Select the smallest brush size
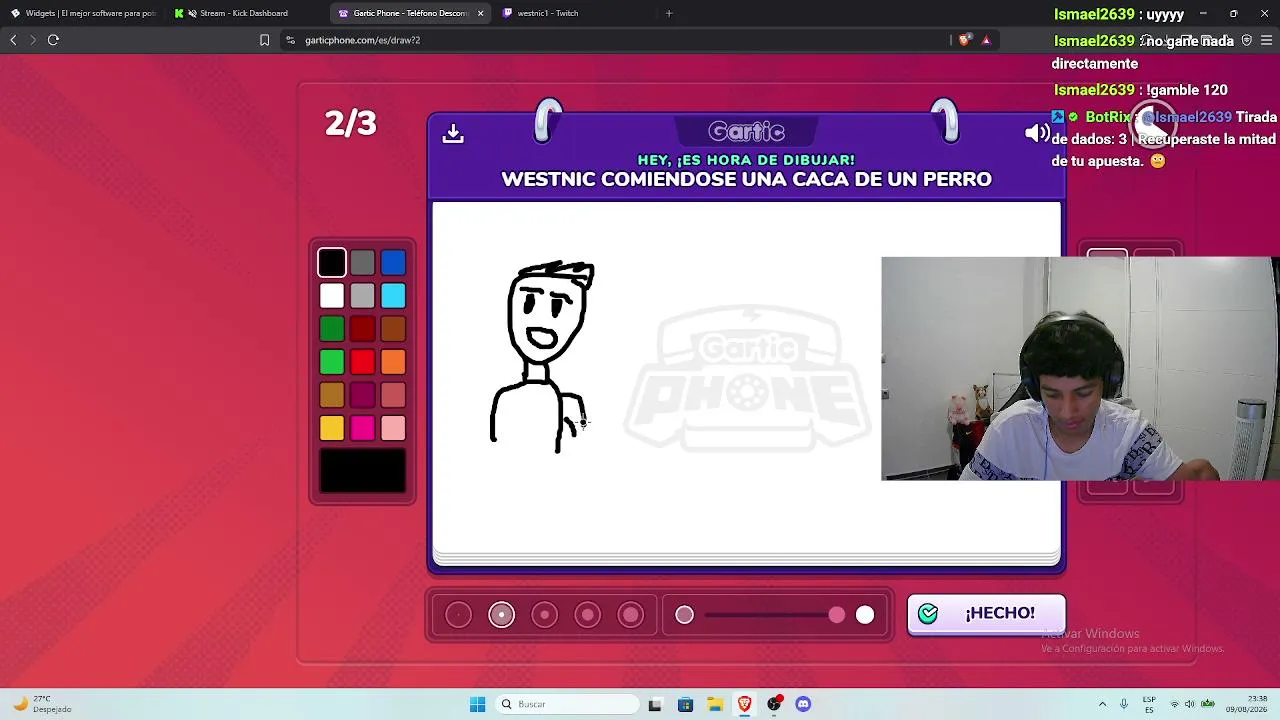 click(x=458, y=615)
